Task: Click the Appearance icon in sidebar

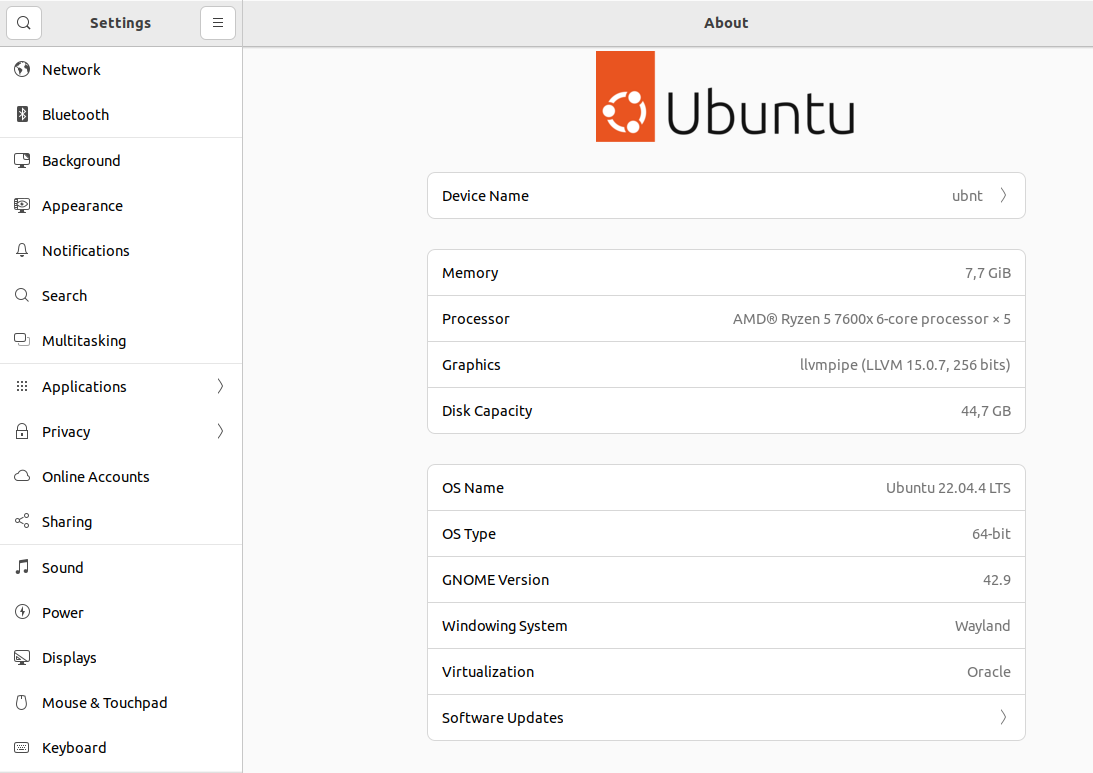Action: click(x=22, y=206)
